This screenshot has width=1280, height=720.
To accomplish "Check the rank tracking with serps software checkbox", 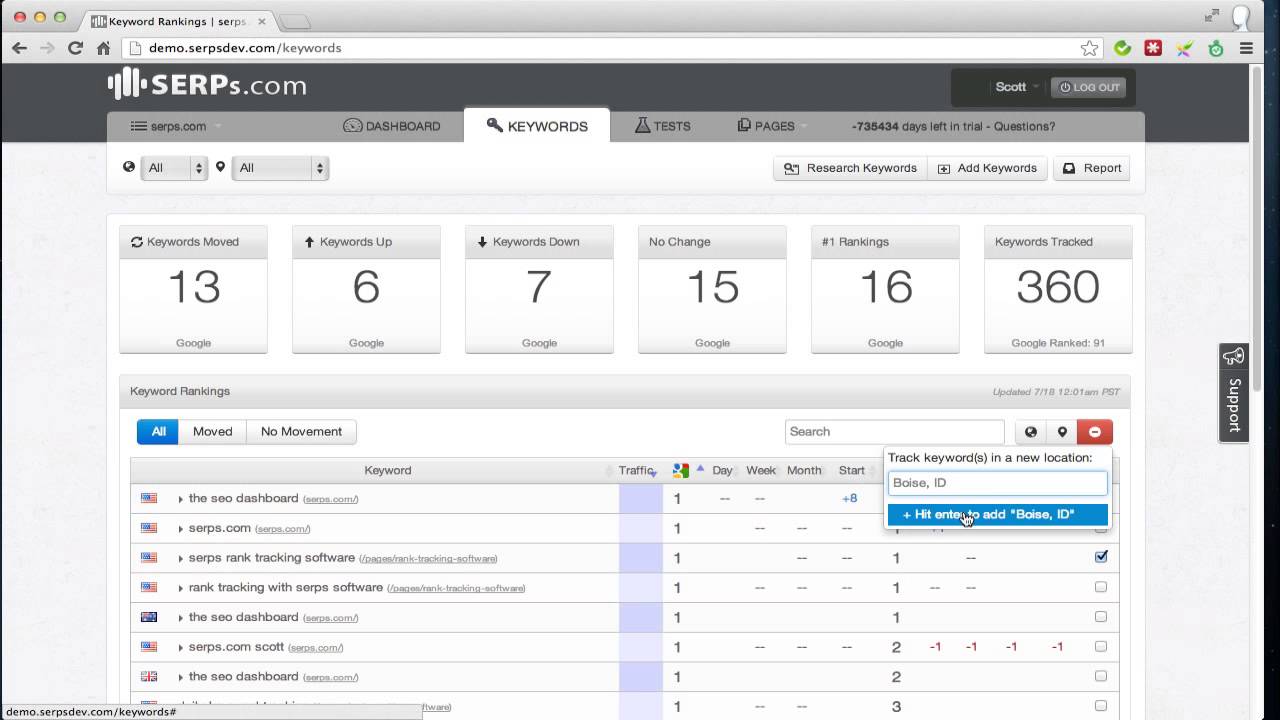I will [x=1101, y=587].
